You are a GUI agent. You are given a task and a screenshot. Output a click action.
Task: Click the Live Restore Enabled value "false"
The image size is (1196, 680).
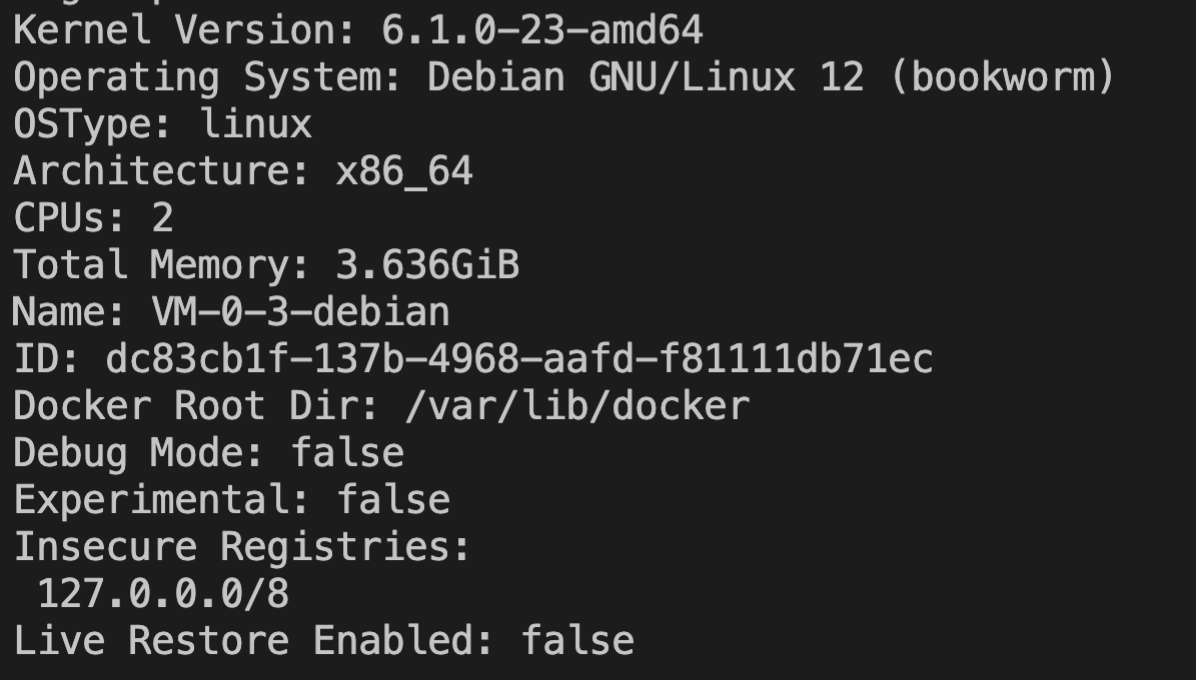tap(577, 641)
